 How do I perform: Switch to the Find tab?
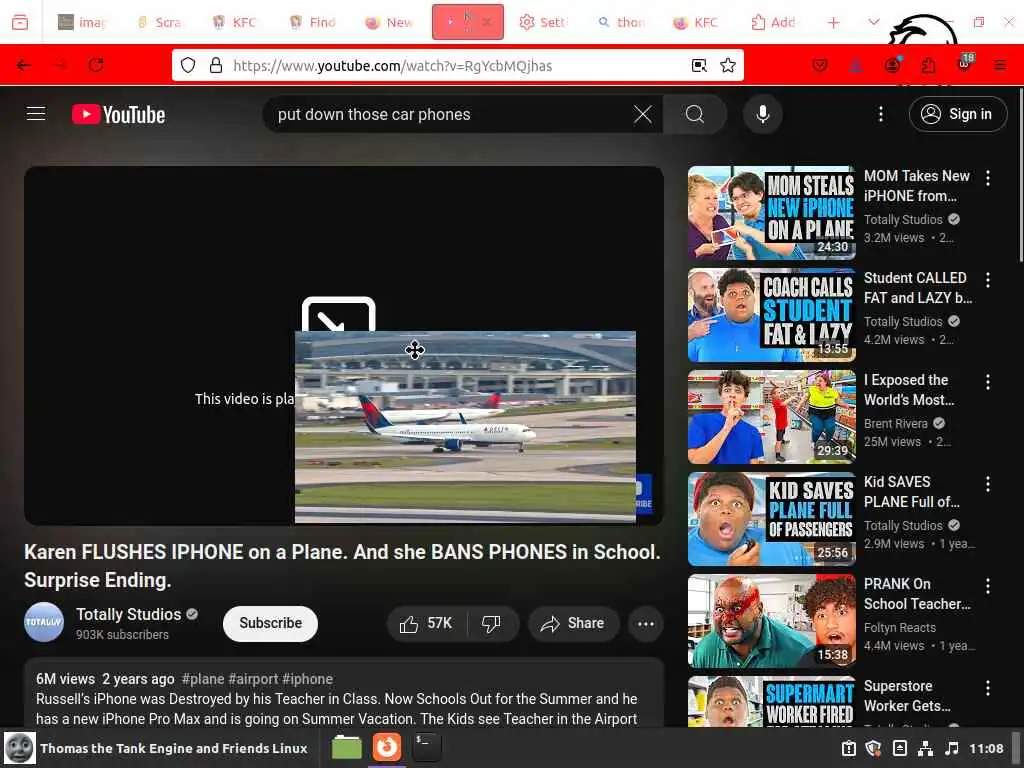(x=313, y=22)
